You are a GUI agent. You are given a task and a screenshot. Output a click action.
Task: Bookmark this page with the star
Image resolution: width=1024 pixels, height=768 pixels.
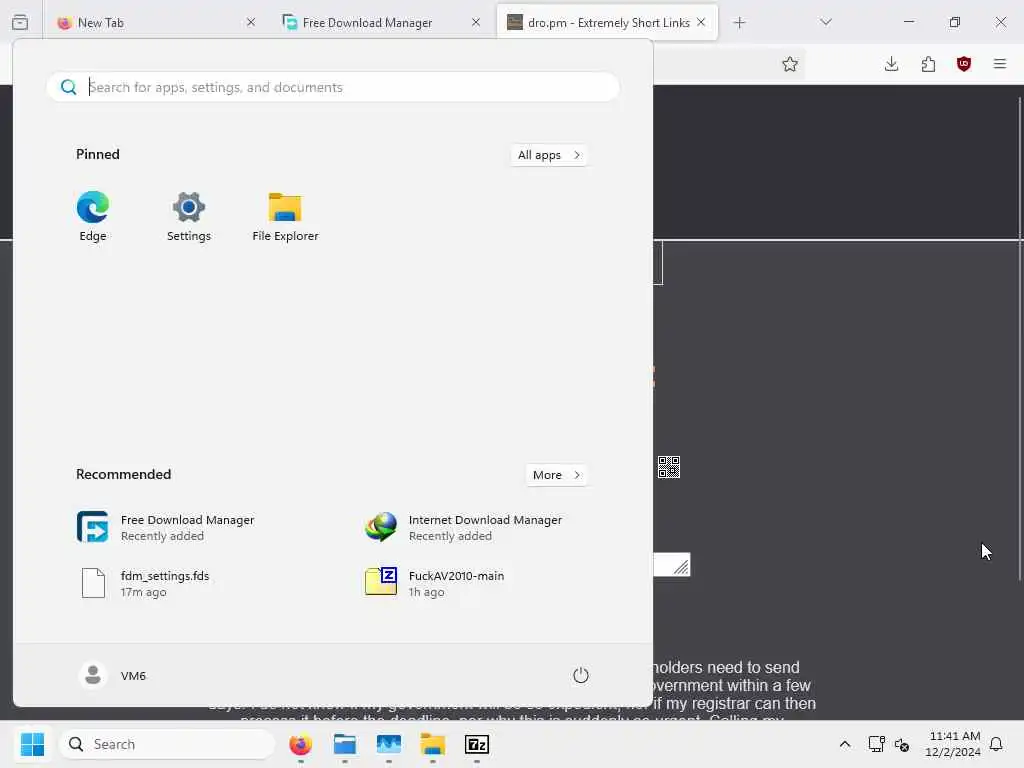tap(790, 64)
